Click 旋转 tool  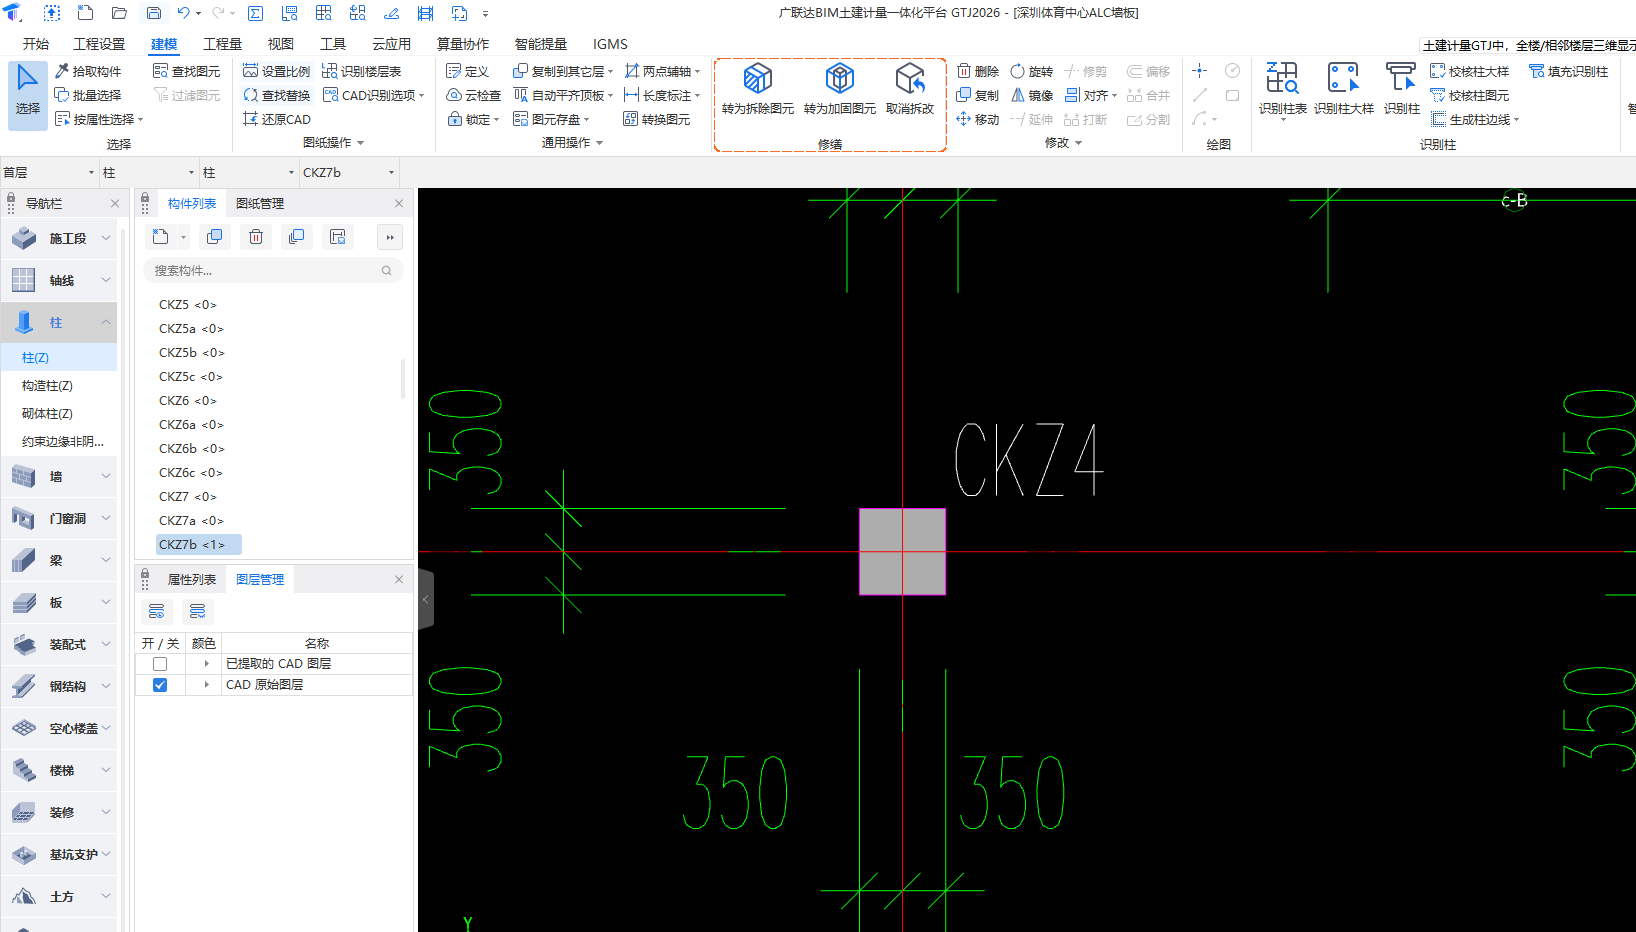coord(1032,71)
